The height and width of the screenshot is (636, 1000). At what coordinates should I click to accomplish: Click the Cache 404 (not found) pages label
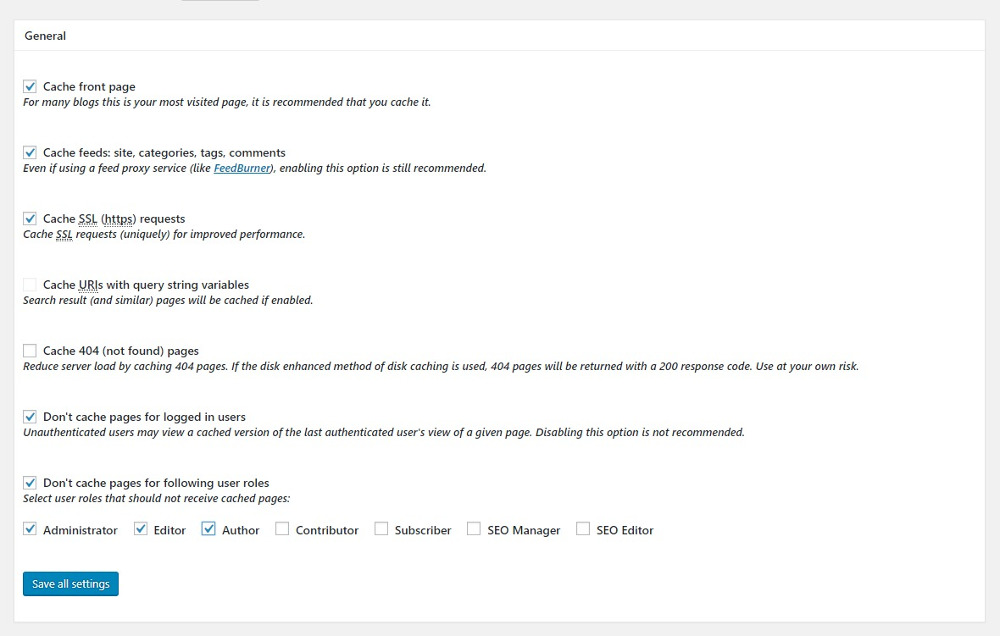(121, 351)
